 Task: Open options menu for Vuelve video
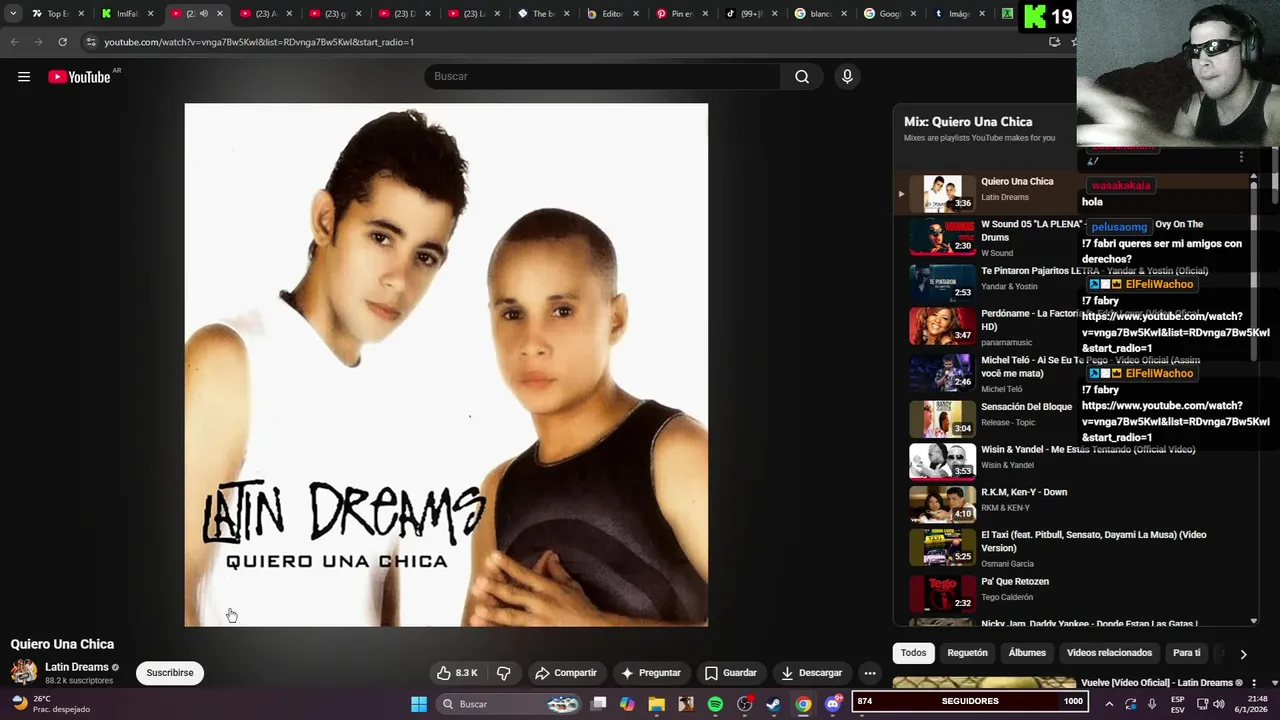(1253, 683)
